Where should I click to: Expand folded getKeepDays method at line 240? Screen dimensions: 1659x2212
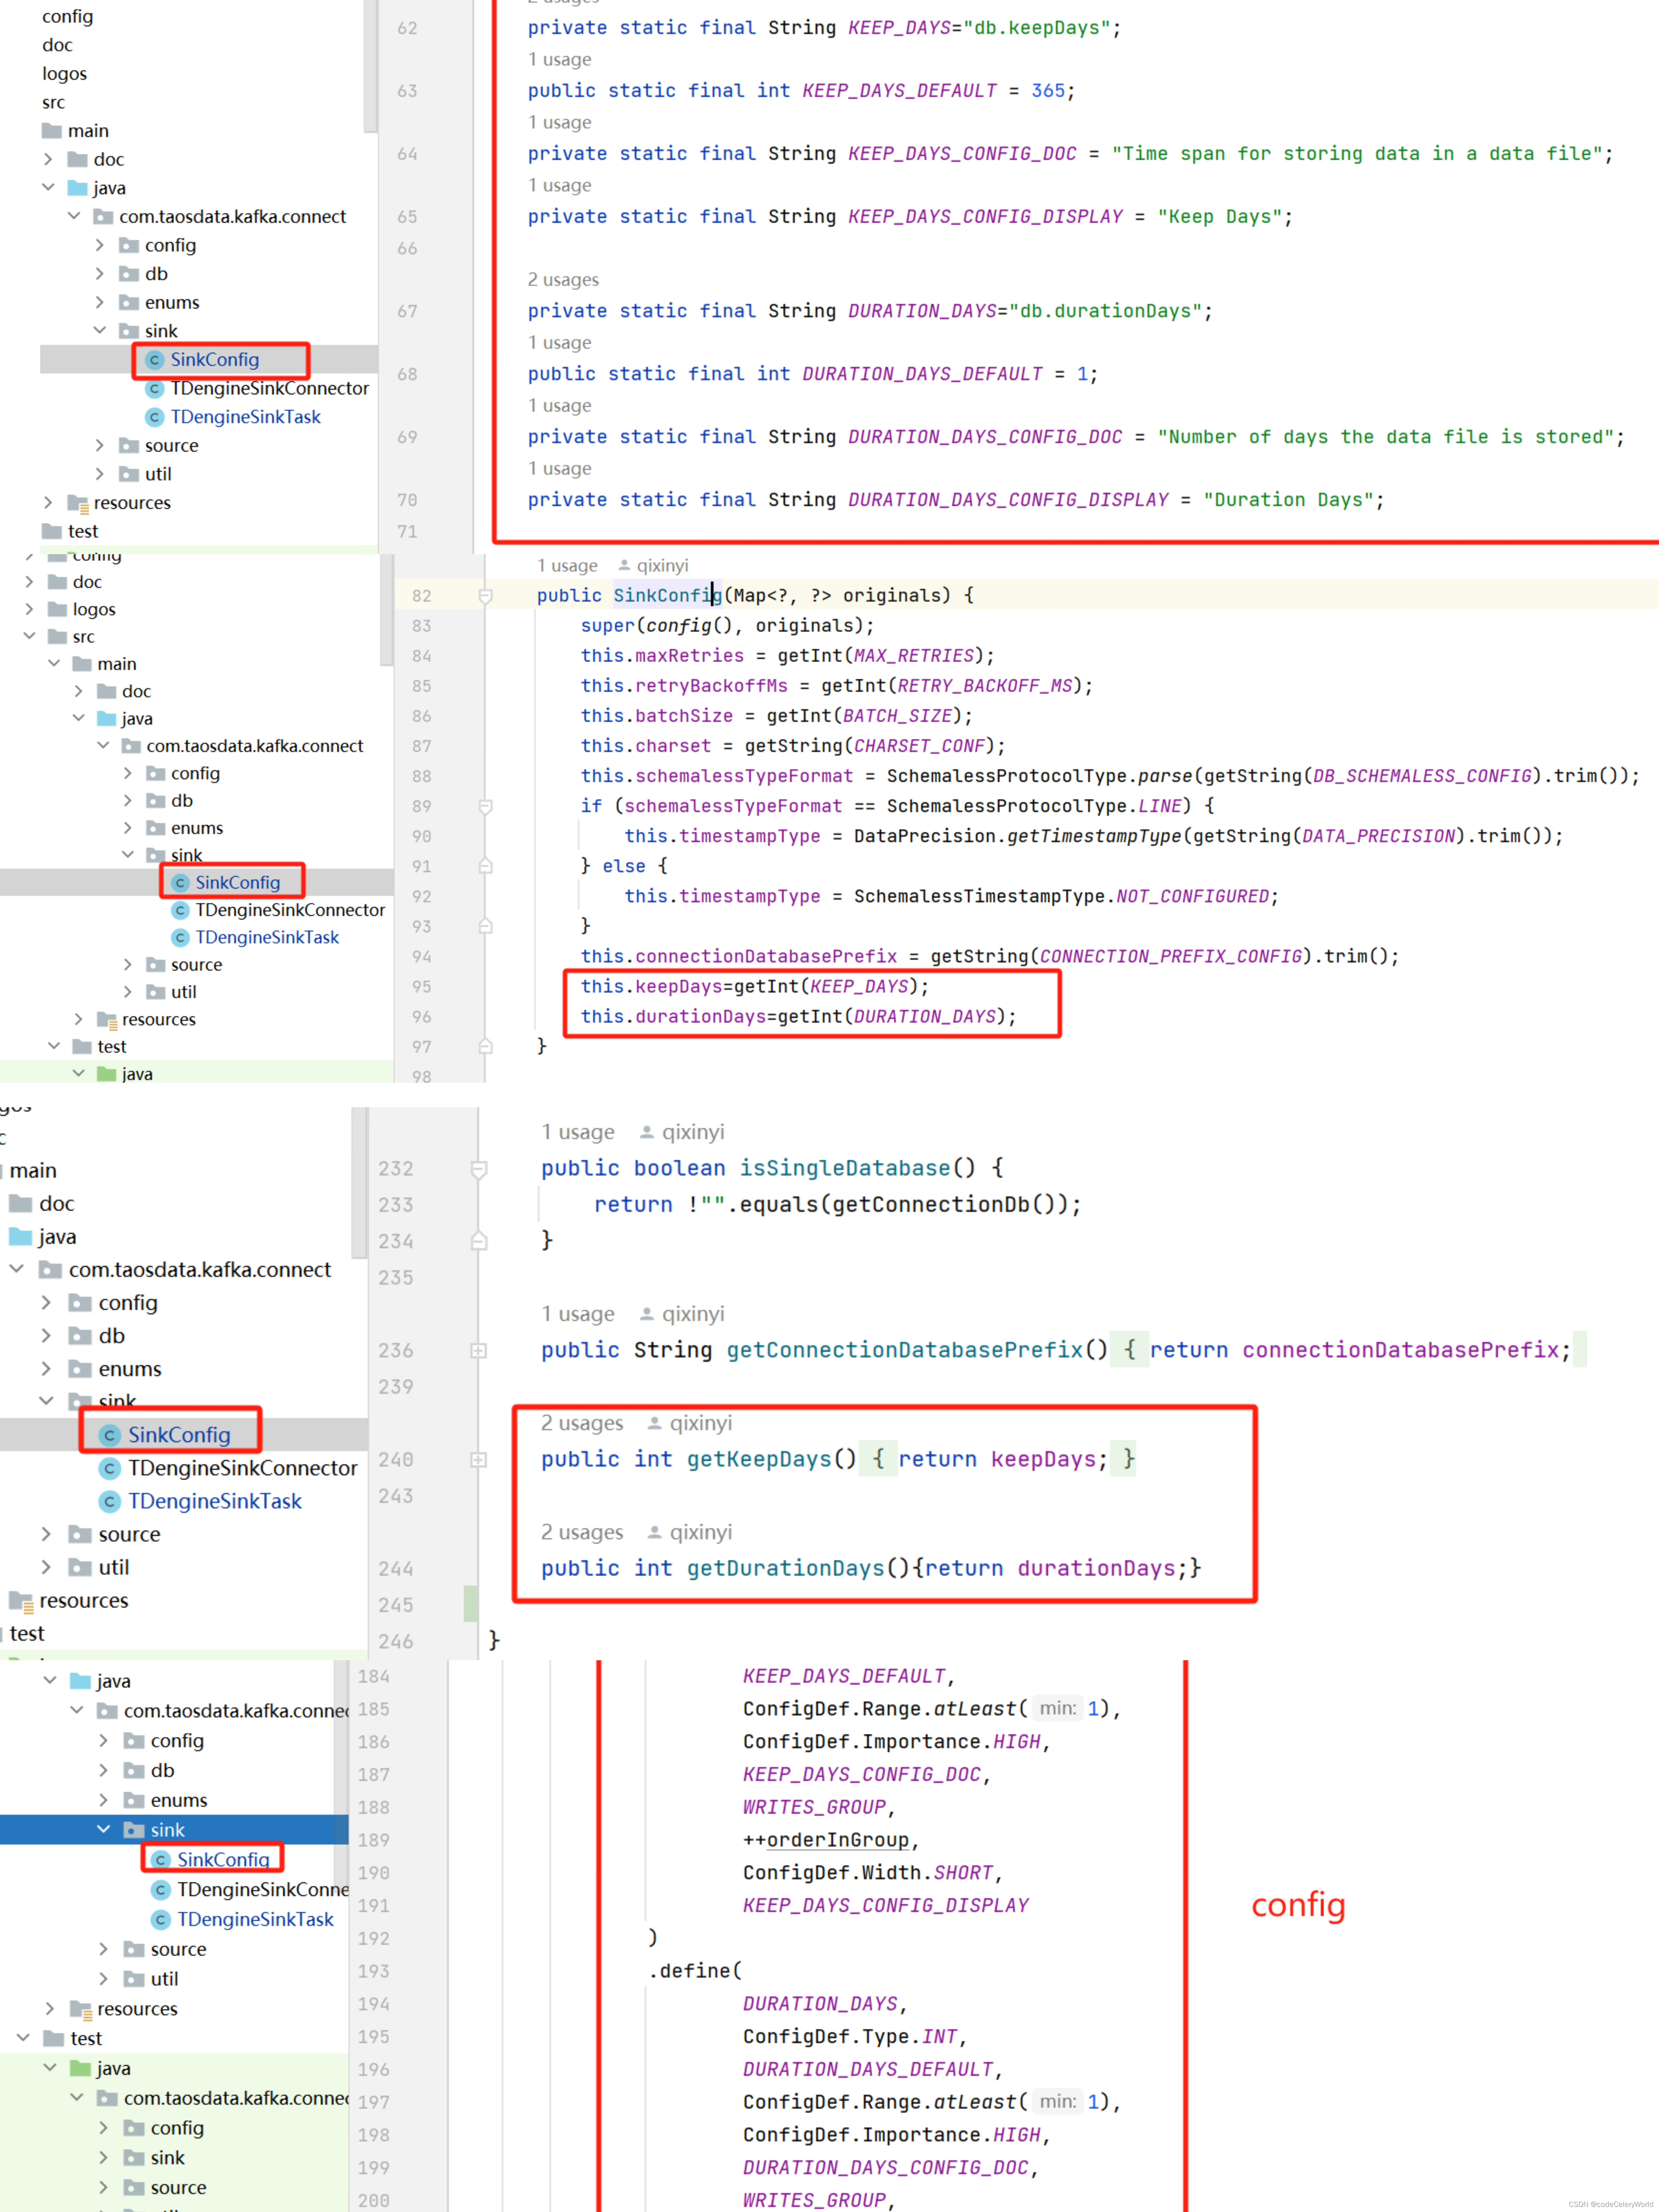479,1460
